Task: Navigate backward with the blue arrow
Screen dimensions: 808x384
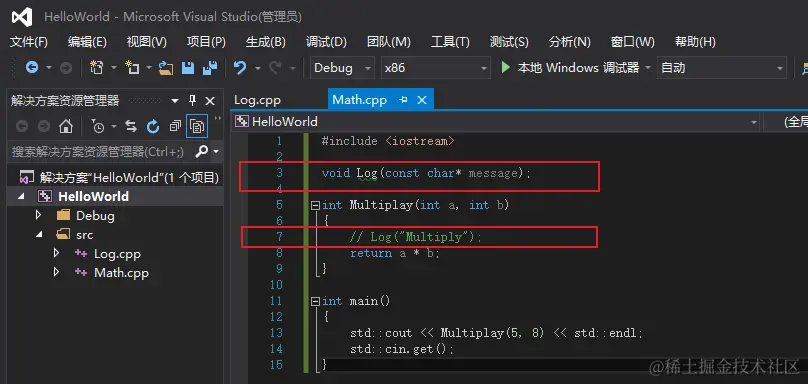Action: [32, 68]
